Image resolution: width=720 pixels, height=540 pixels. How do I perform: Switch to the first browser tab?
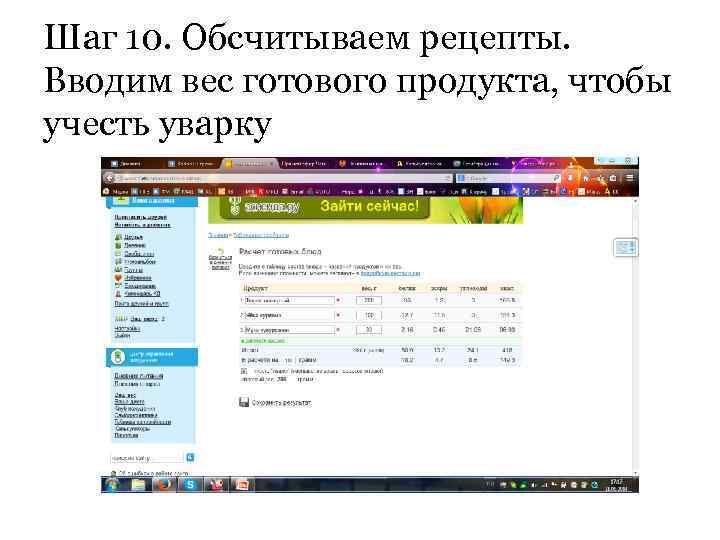(131, 163)
